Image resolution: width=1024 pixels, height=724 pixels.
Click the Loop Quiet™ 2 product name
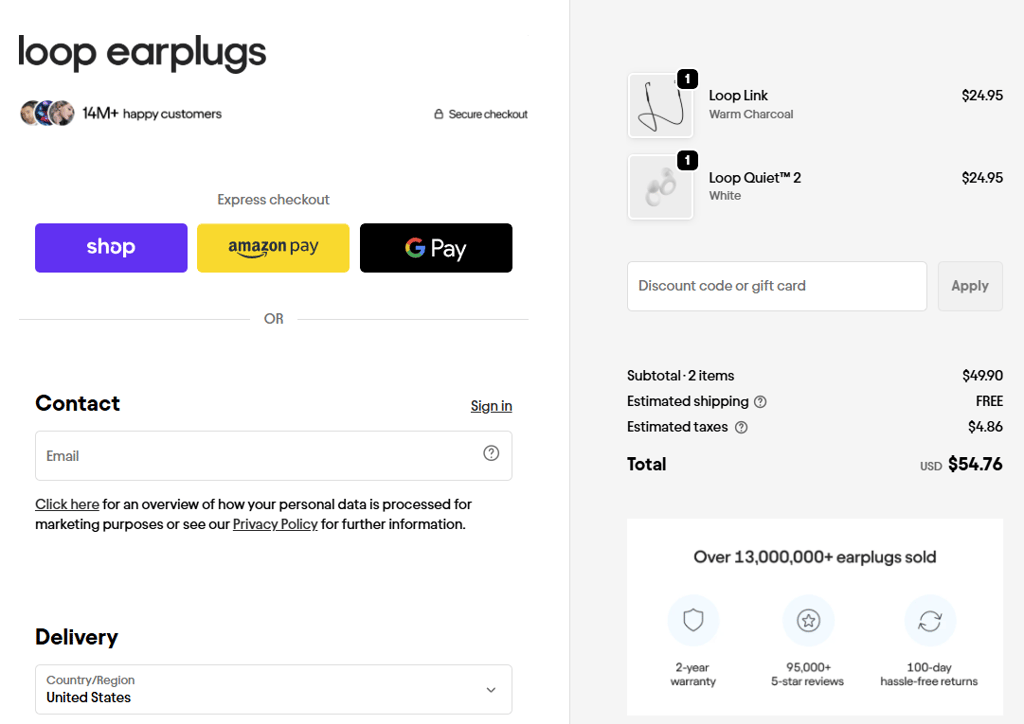[755, 178]
